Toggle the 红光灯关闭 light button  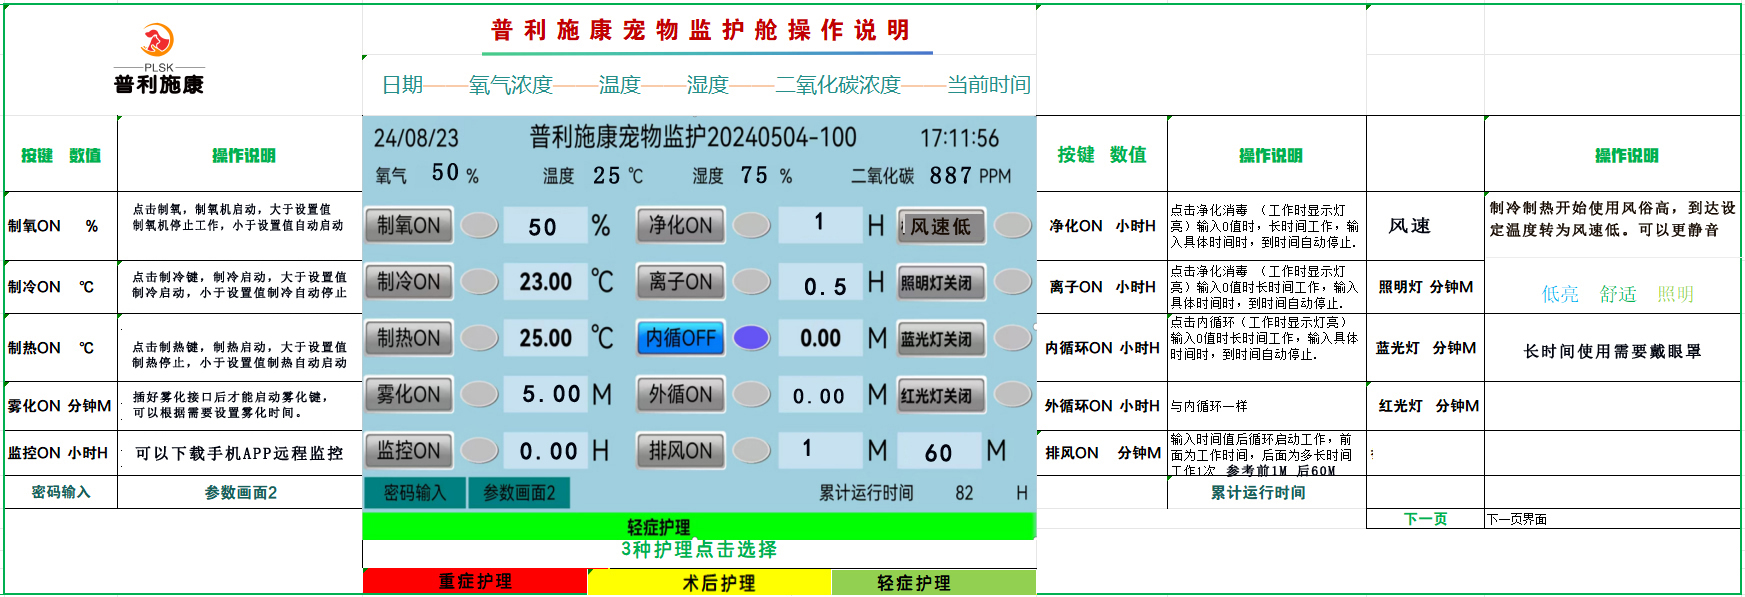click(940, 395)
